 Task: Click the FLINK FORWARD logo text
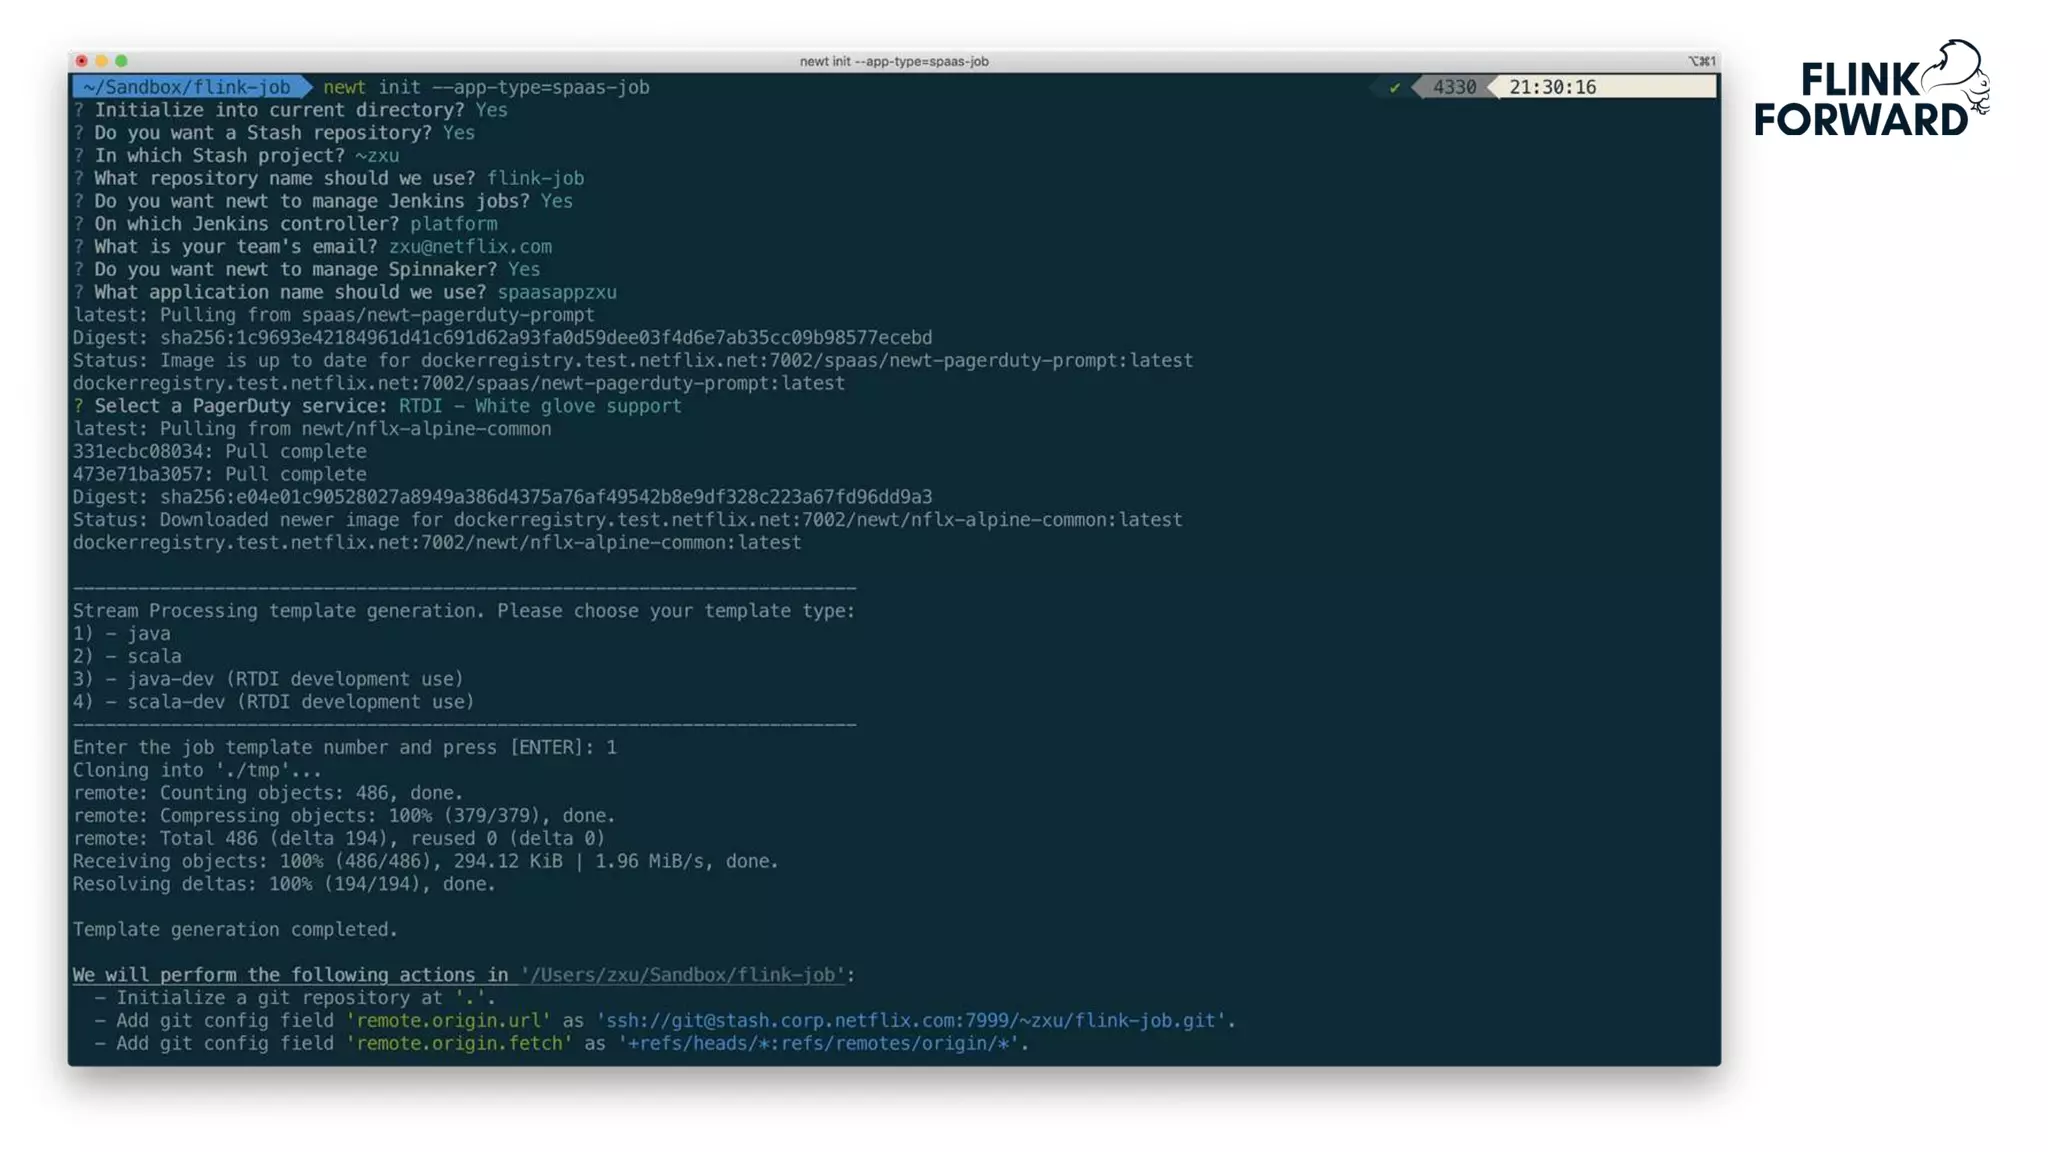[1859, 100]
